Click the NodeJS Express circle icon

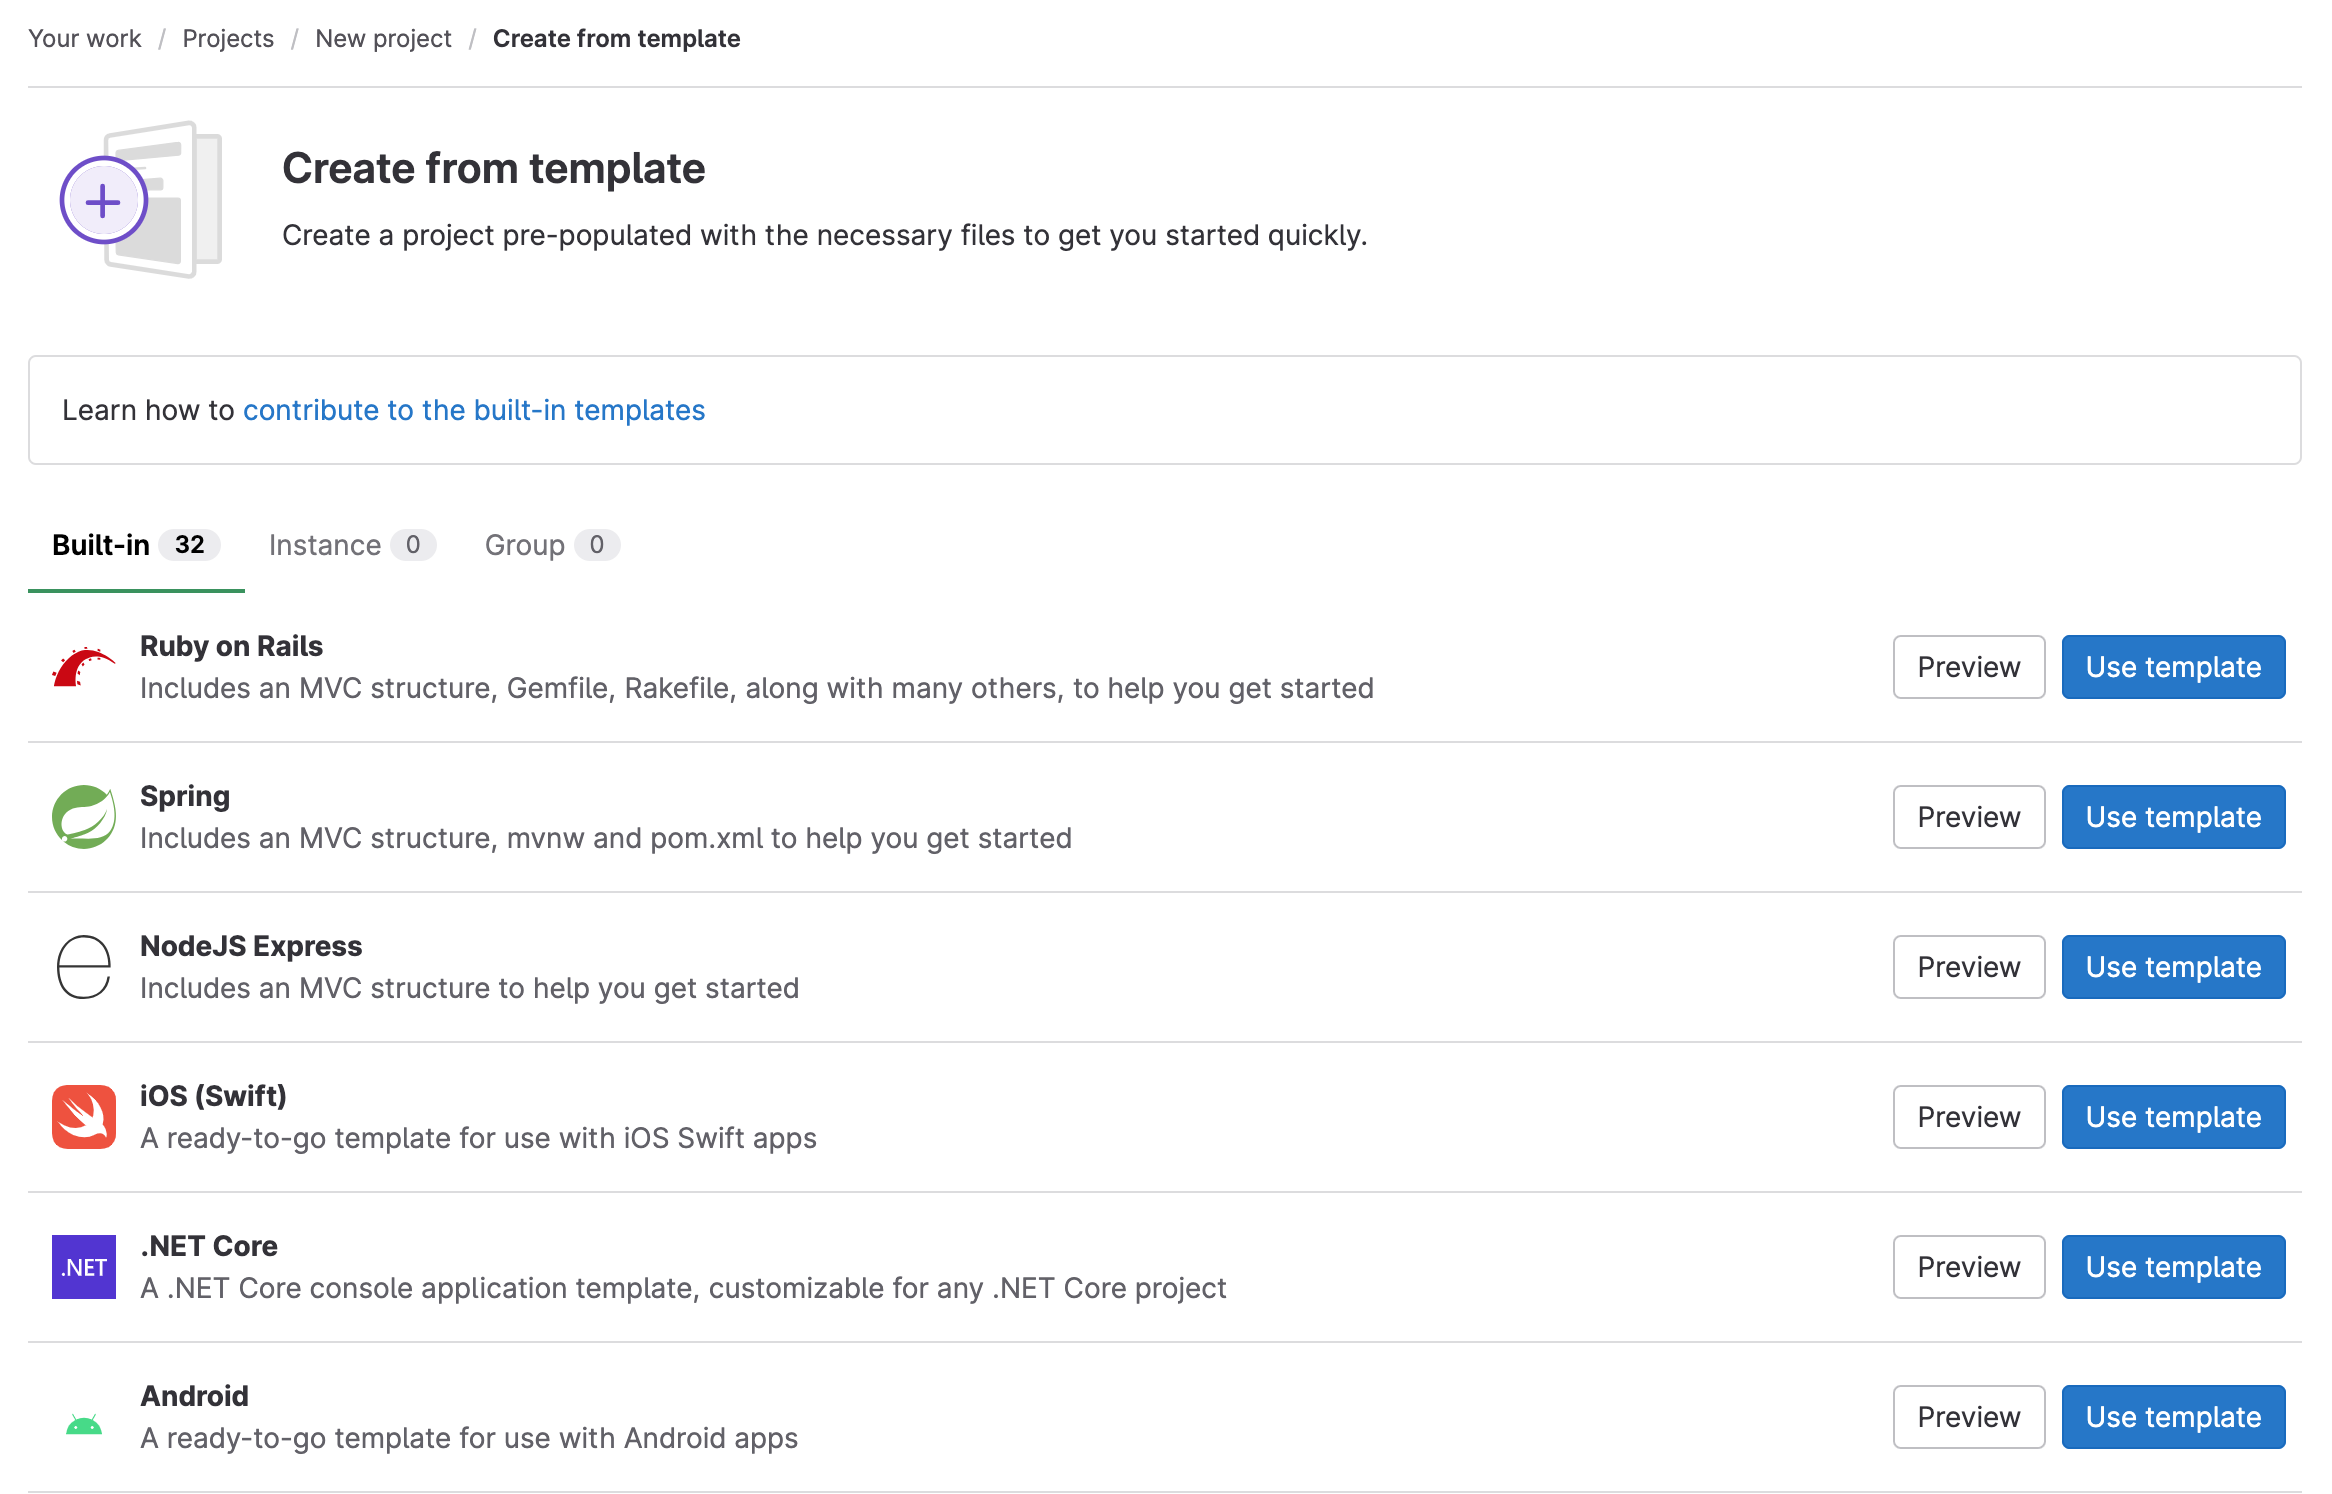click(x=83, y=967)
